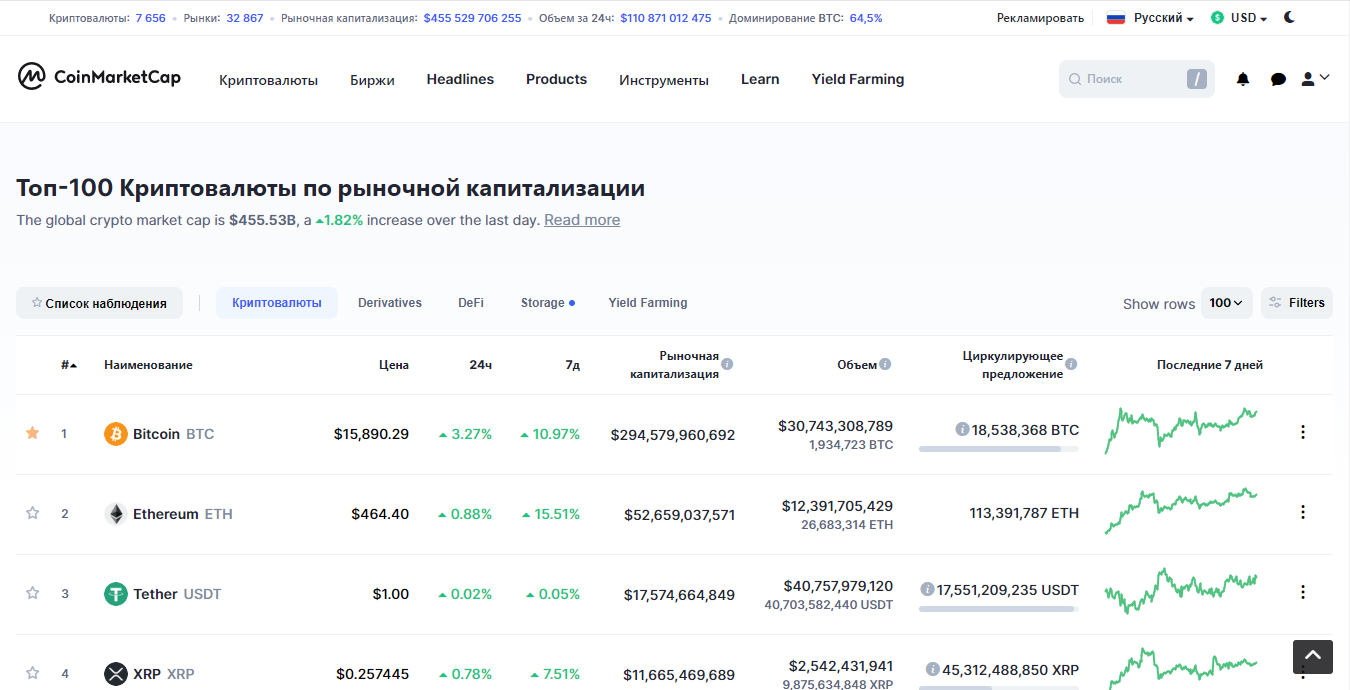Click info icon beside Bitcoin supply

[x=962, y=429]
